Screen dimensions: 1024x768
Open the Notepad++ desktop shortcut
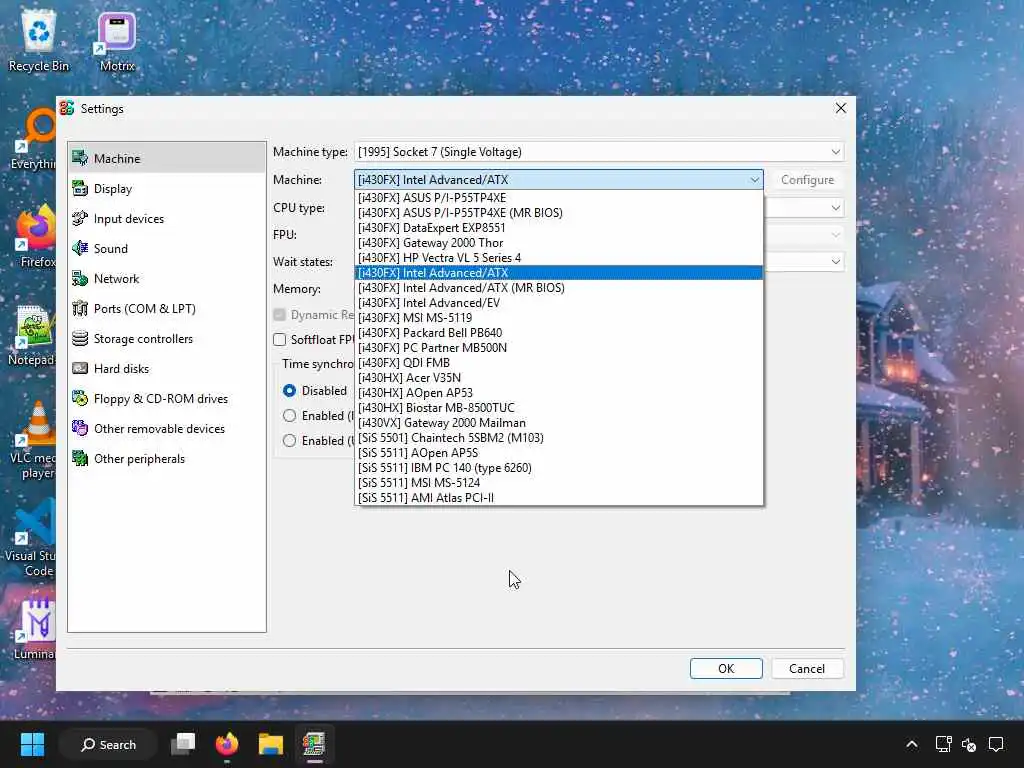(x=31, y=335)
